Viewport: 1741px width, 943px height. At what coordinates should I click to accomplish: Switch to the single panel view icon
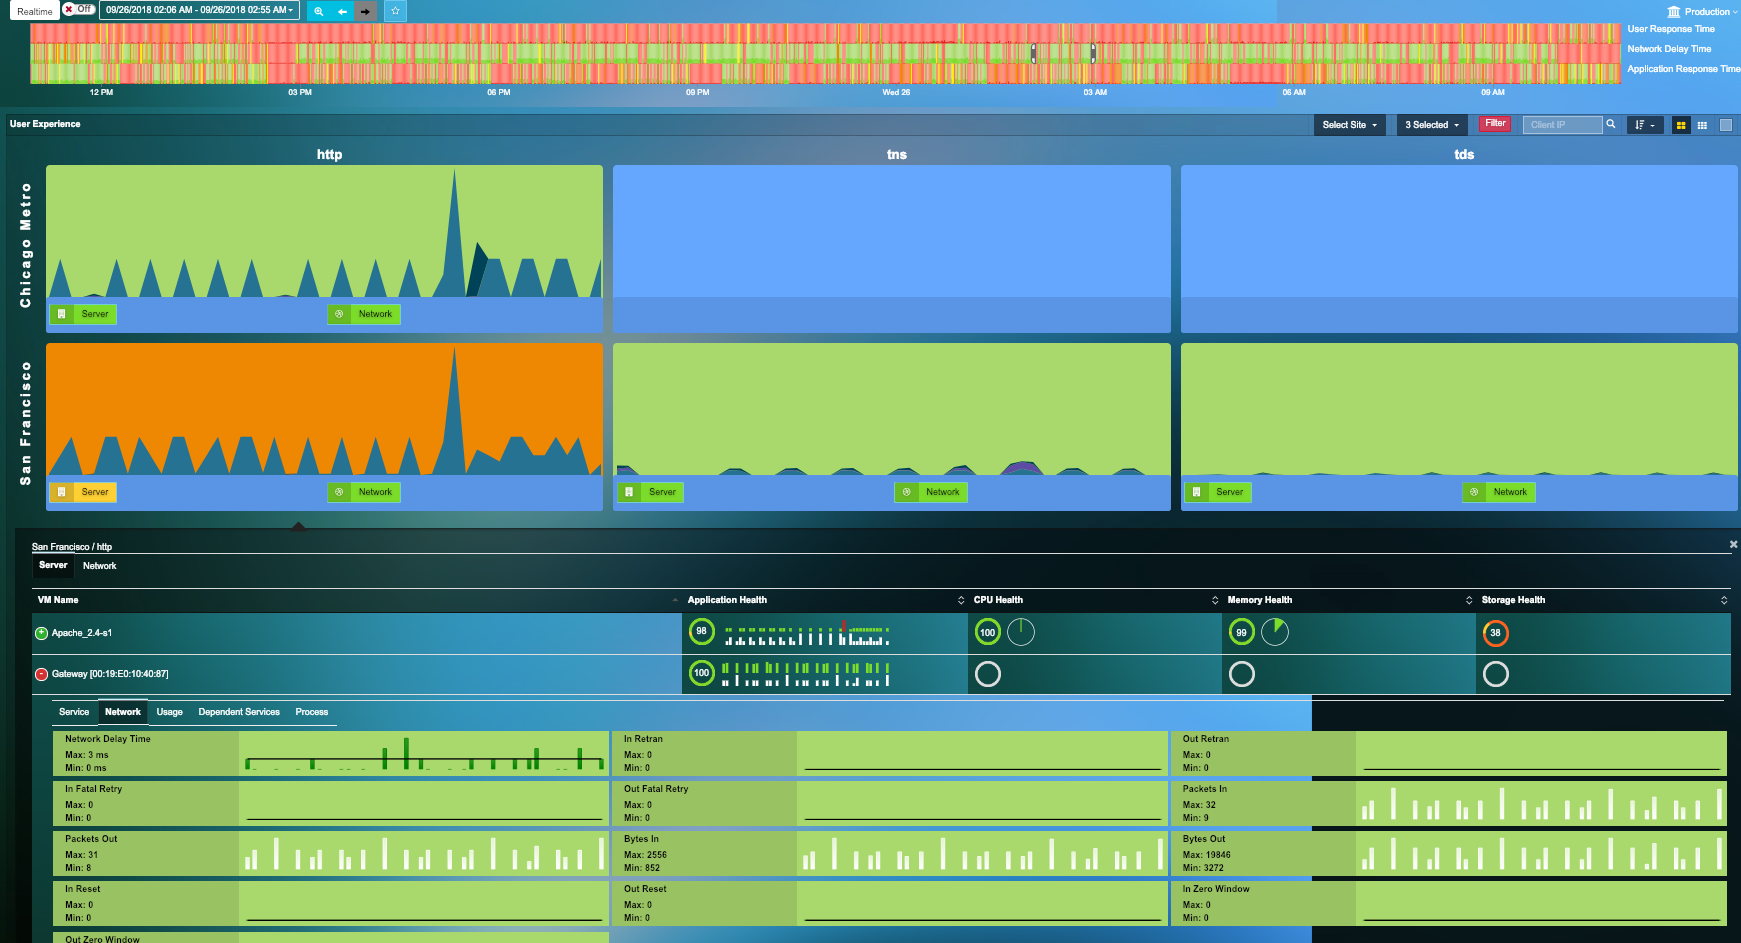point(1726,124)
